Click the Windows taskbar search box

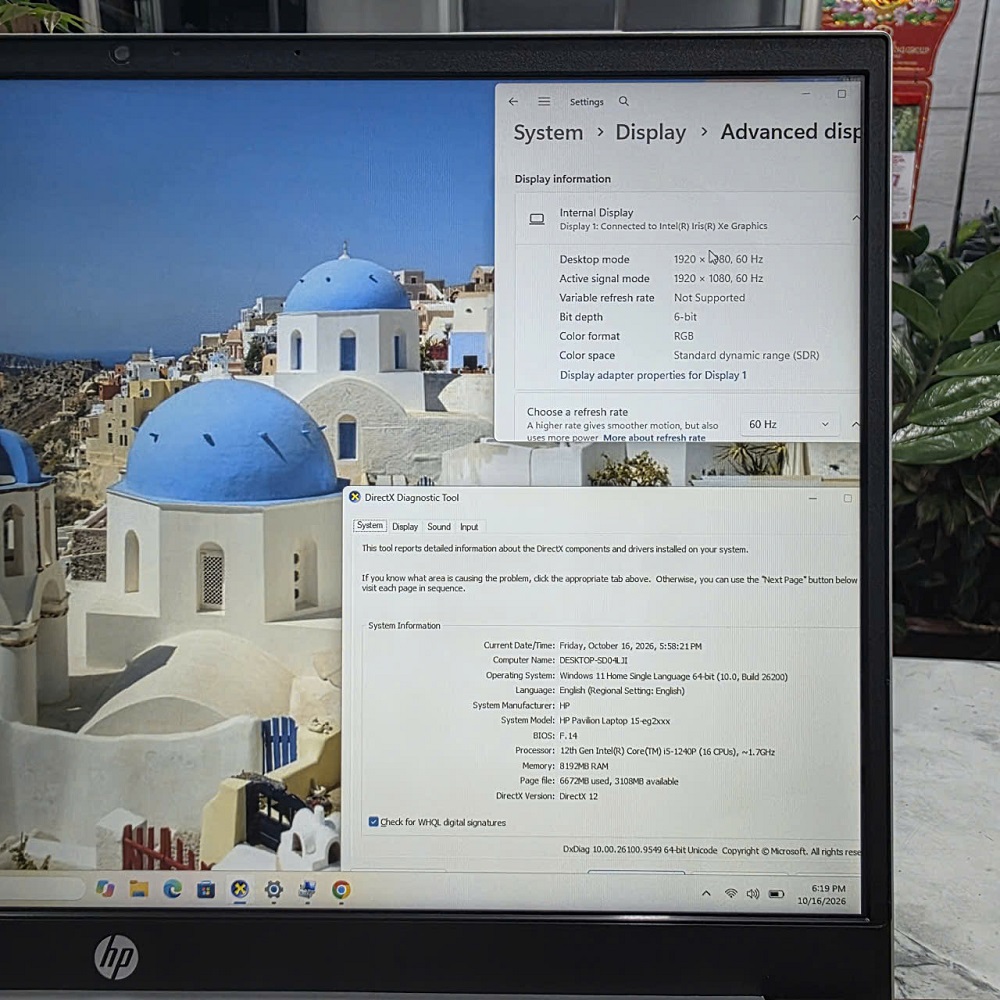(40, 888)
